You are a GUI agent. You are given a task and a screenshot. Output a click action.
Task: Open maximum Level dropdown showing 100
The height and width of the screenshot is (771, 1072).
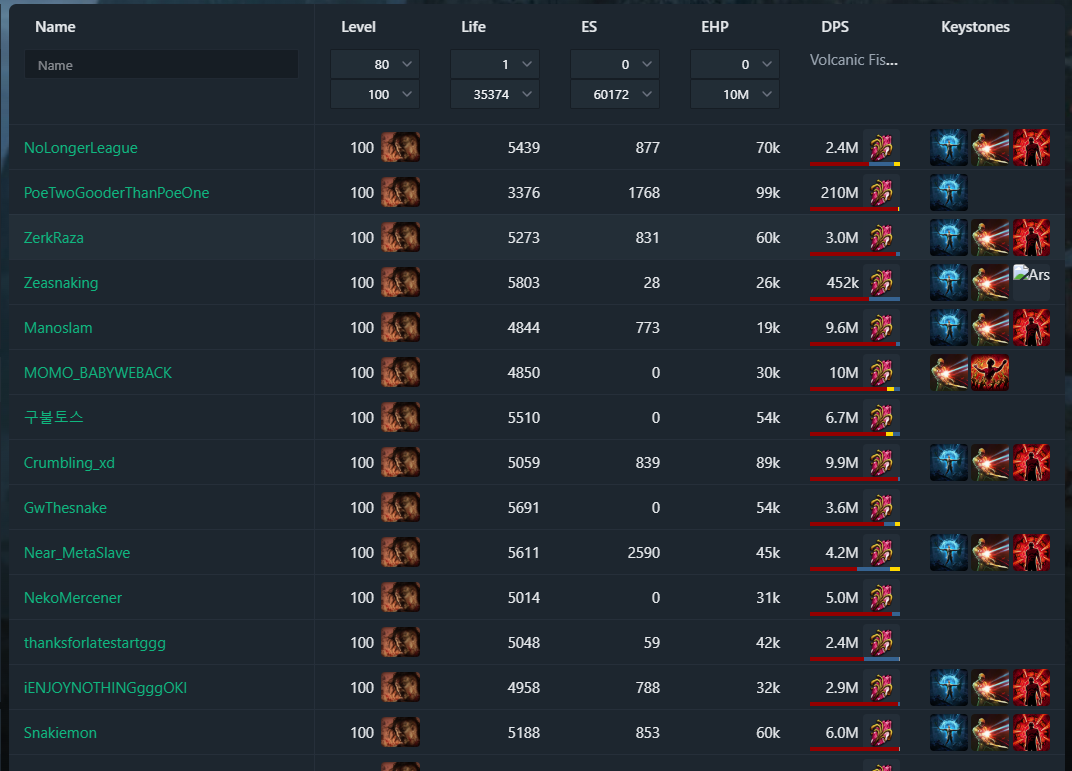[x=375, y=94]
